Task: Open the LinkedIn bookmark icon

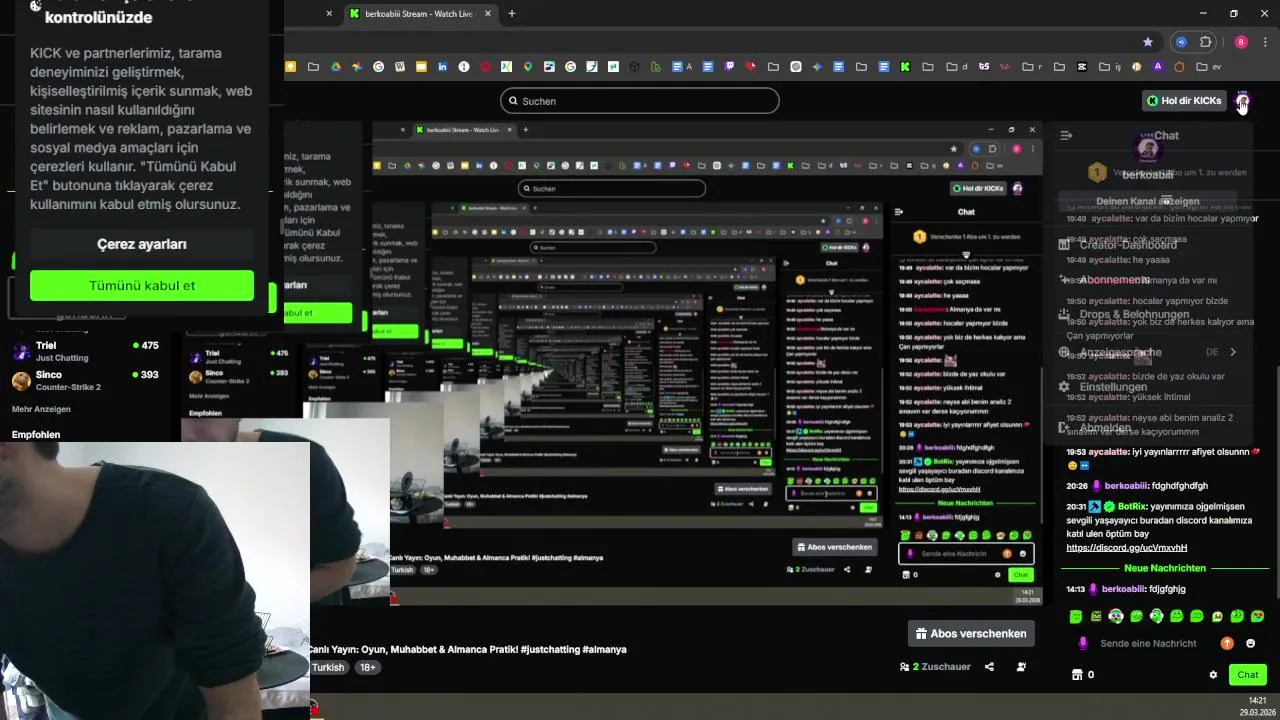Action: pyautogui.click(x=442, y=67)
